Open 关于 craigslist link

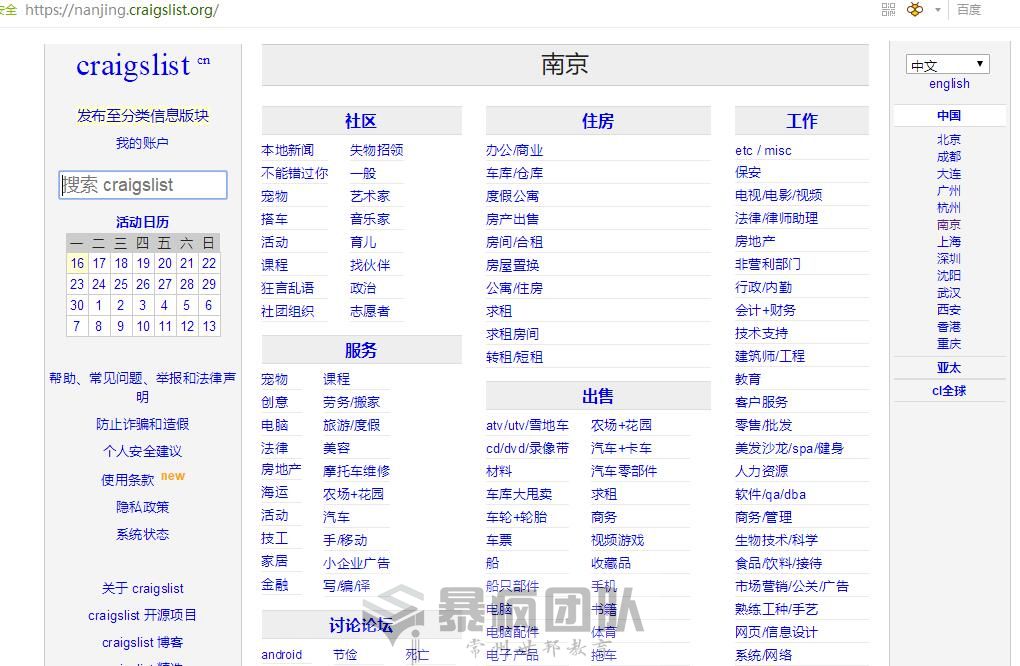pos(142,589)
